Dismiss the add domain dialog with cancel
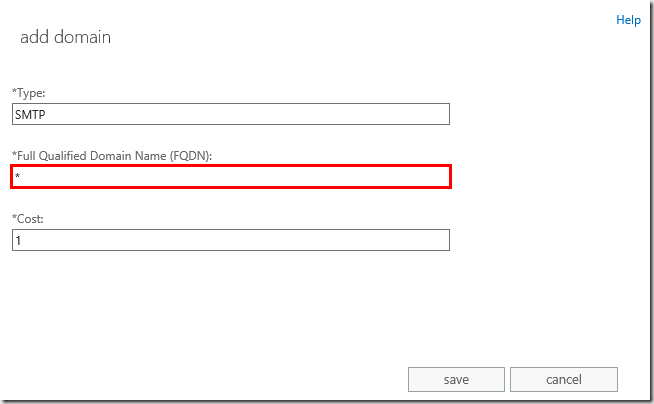The image size is (654, 404). click(563, 379)
